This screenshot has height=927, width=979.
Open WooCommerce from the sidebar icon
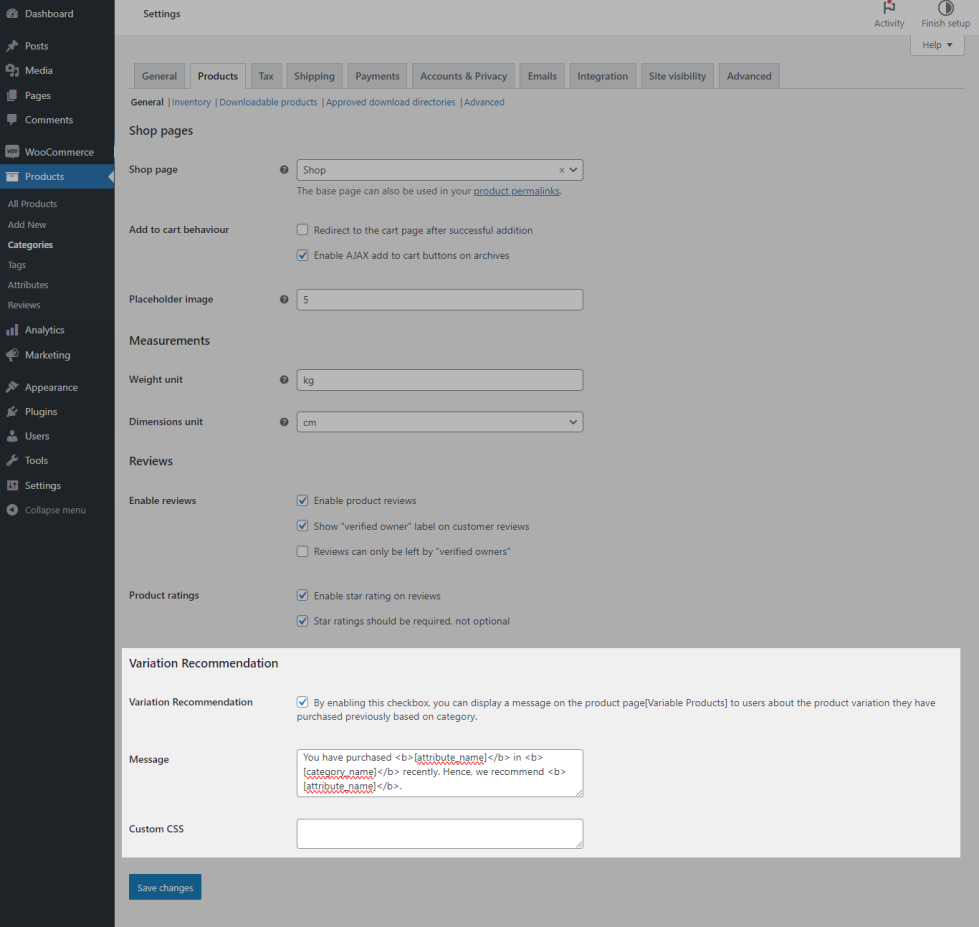(x=12, y=152)
